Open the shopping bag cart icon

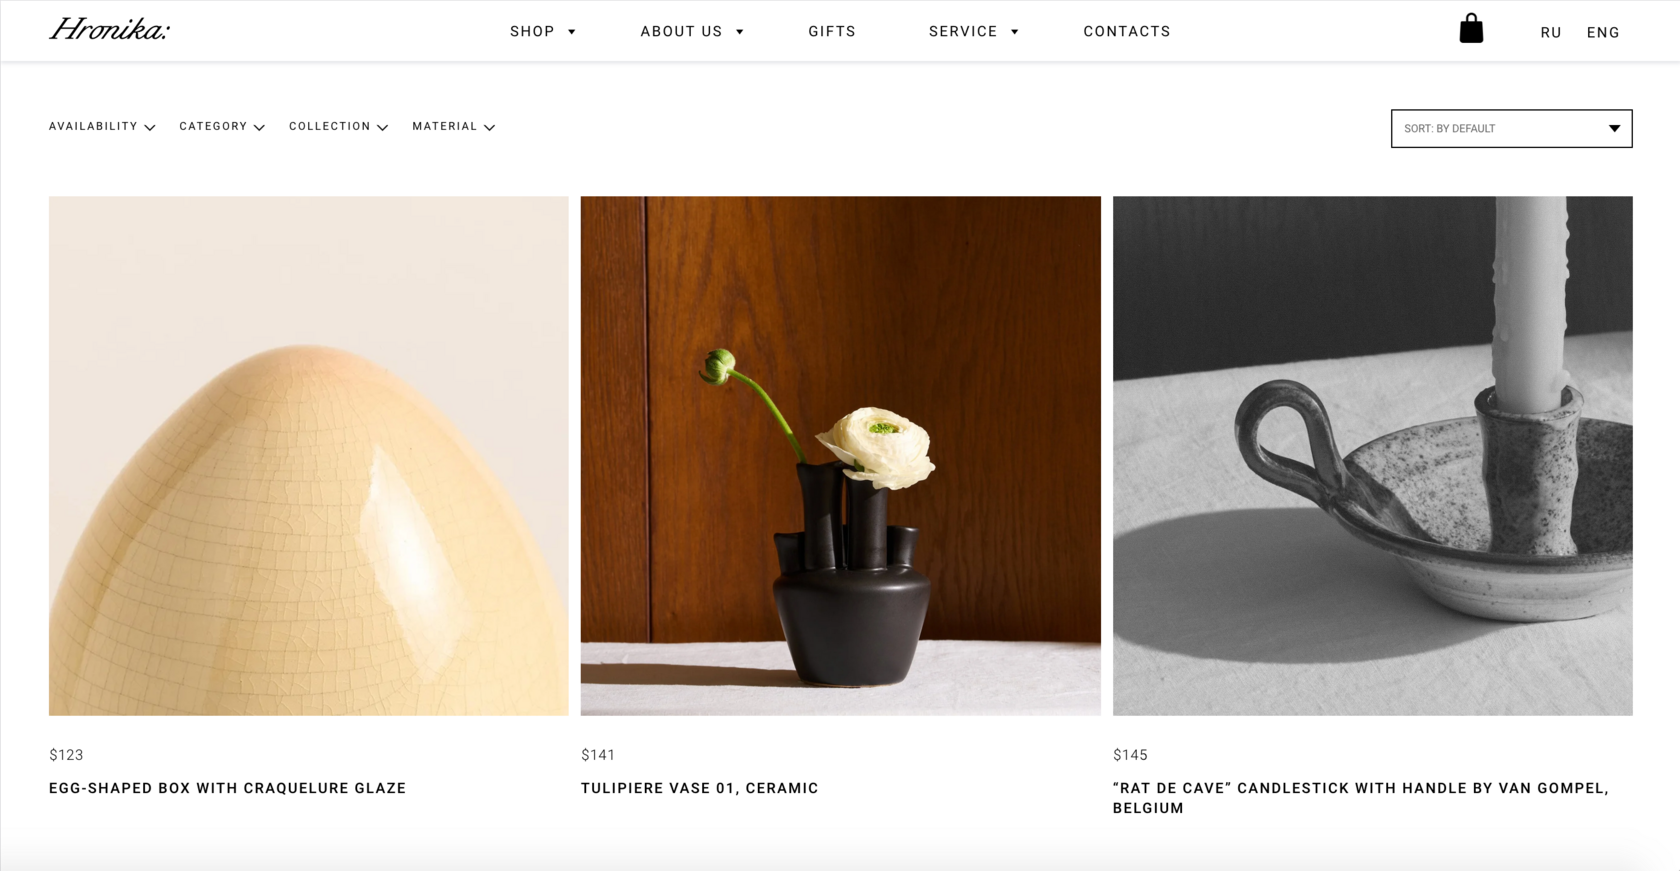(x=1471, y=29)
